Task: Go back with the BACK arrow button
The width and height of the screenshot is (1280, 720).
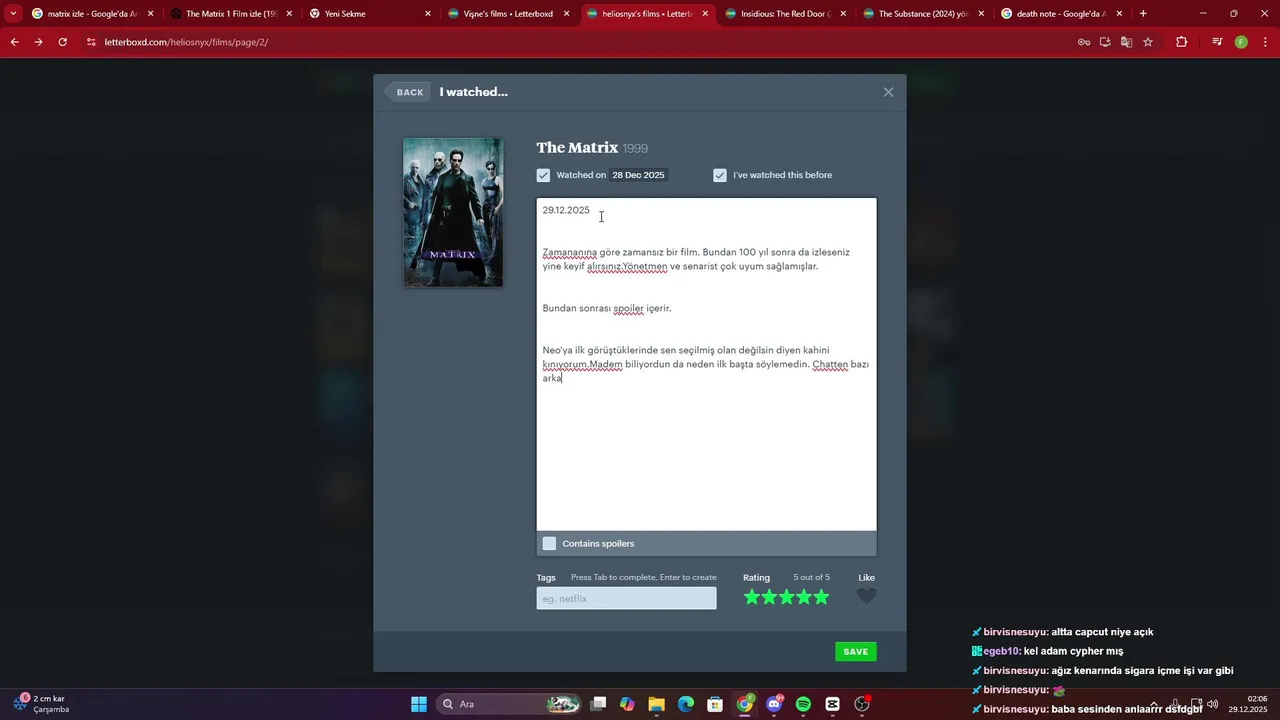Action: pyautogui.click(x=408, y=92)
